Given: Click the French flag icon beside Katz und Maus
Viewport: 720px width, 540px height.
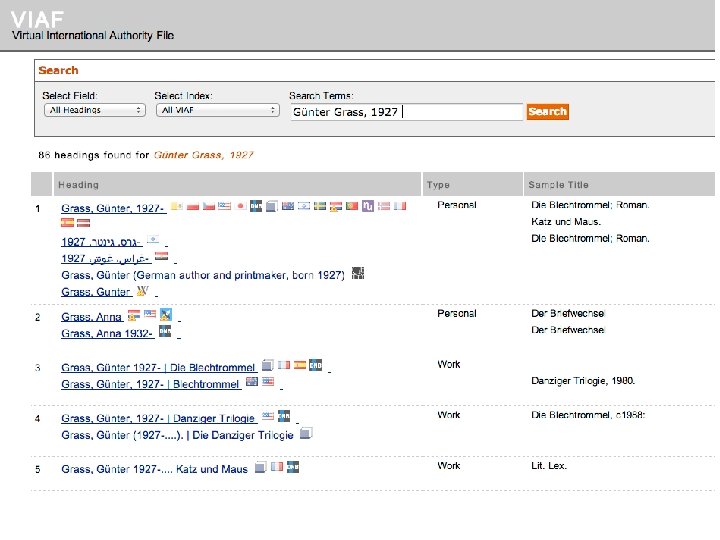Looking at the screenshot, I should (277, 467).
